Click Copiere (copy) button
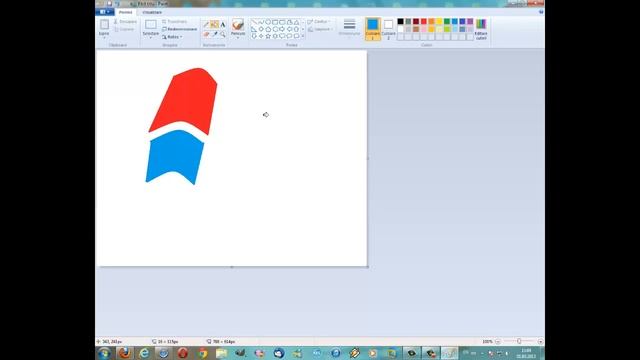 pos(124,29)
